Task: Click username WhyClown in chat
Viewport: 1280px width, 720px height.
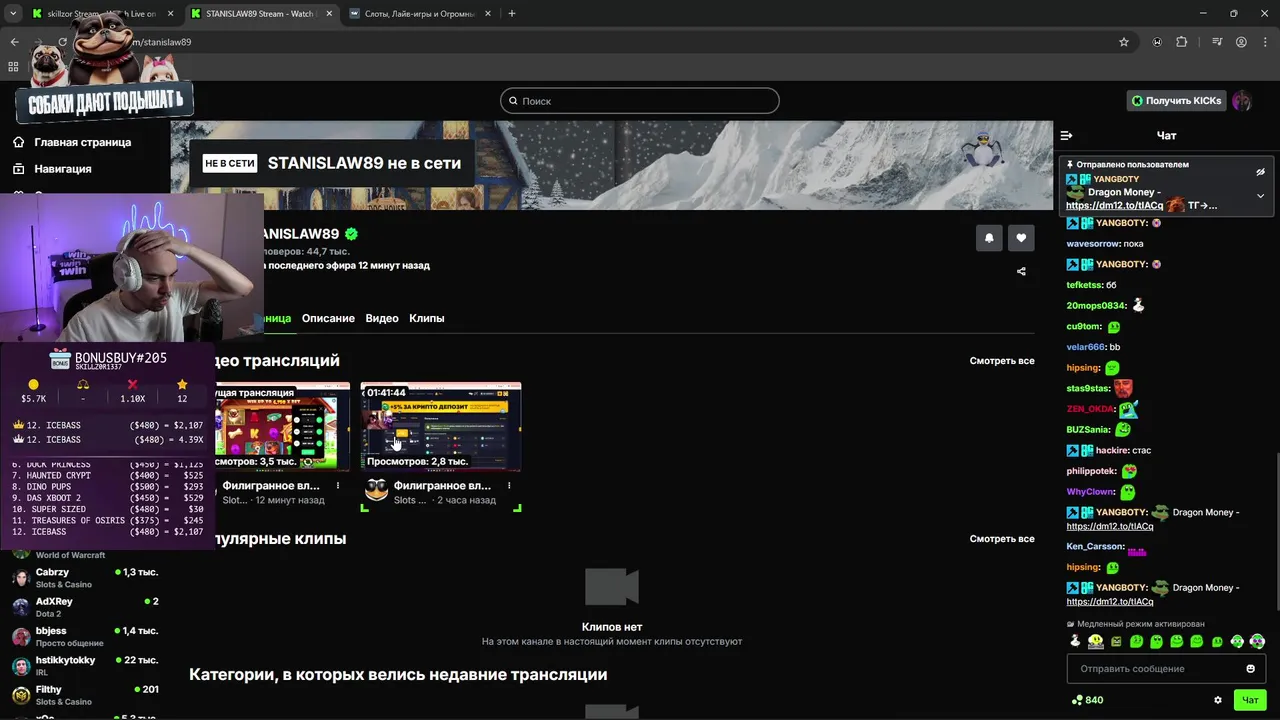Action: tap(1090, 492)
